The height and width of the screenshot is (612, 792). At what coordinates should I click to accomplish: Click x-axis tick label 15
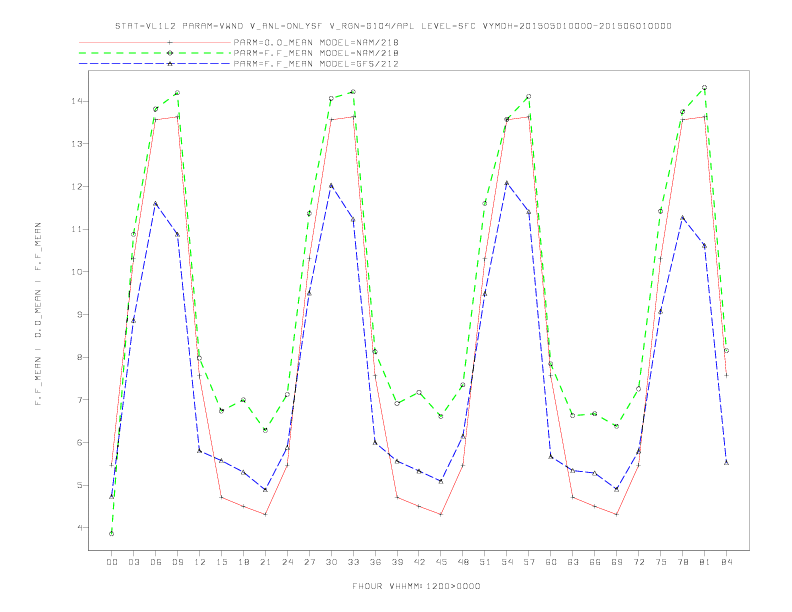[x=221, y=562]
